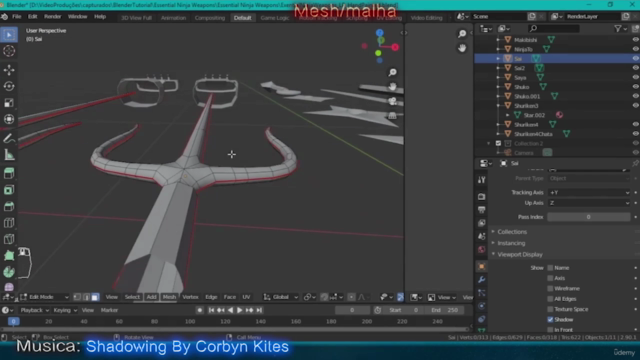This screenshot has width=640, height=360.
Task: Check the All Edges checkbox
Action: click(x=550, y=299)
